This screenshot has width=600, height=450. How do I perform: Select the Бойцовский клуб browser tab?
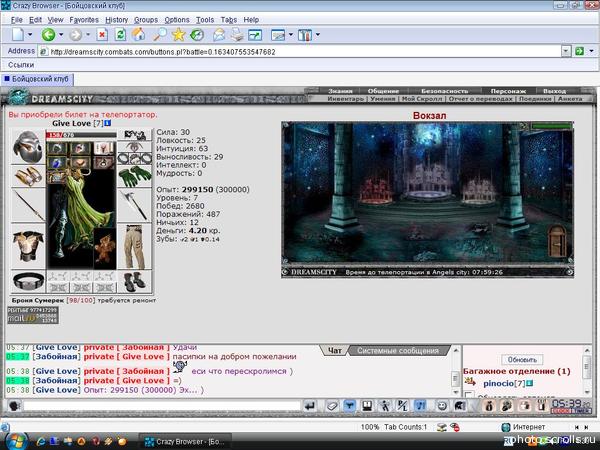(x=37, y=79)
